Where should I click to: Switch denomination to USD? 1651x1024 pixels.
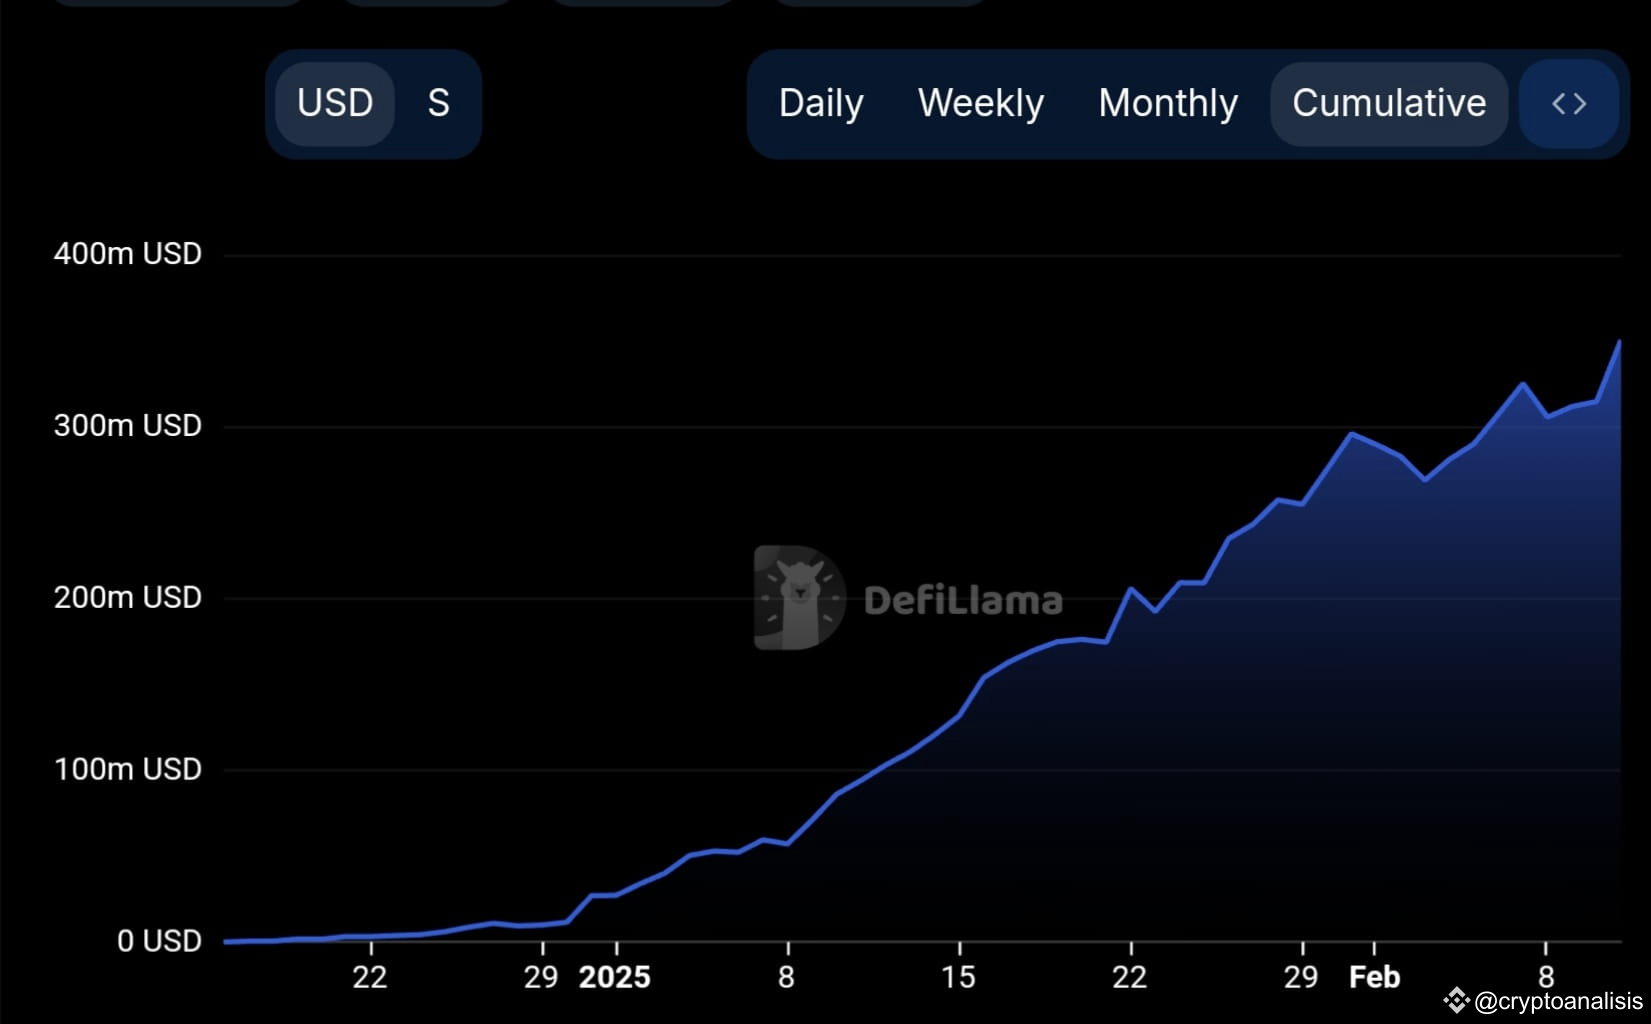(x=335, y=103)
